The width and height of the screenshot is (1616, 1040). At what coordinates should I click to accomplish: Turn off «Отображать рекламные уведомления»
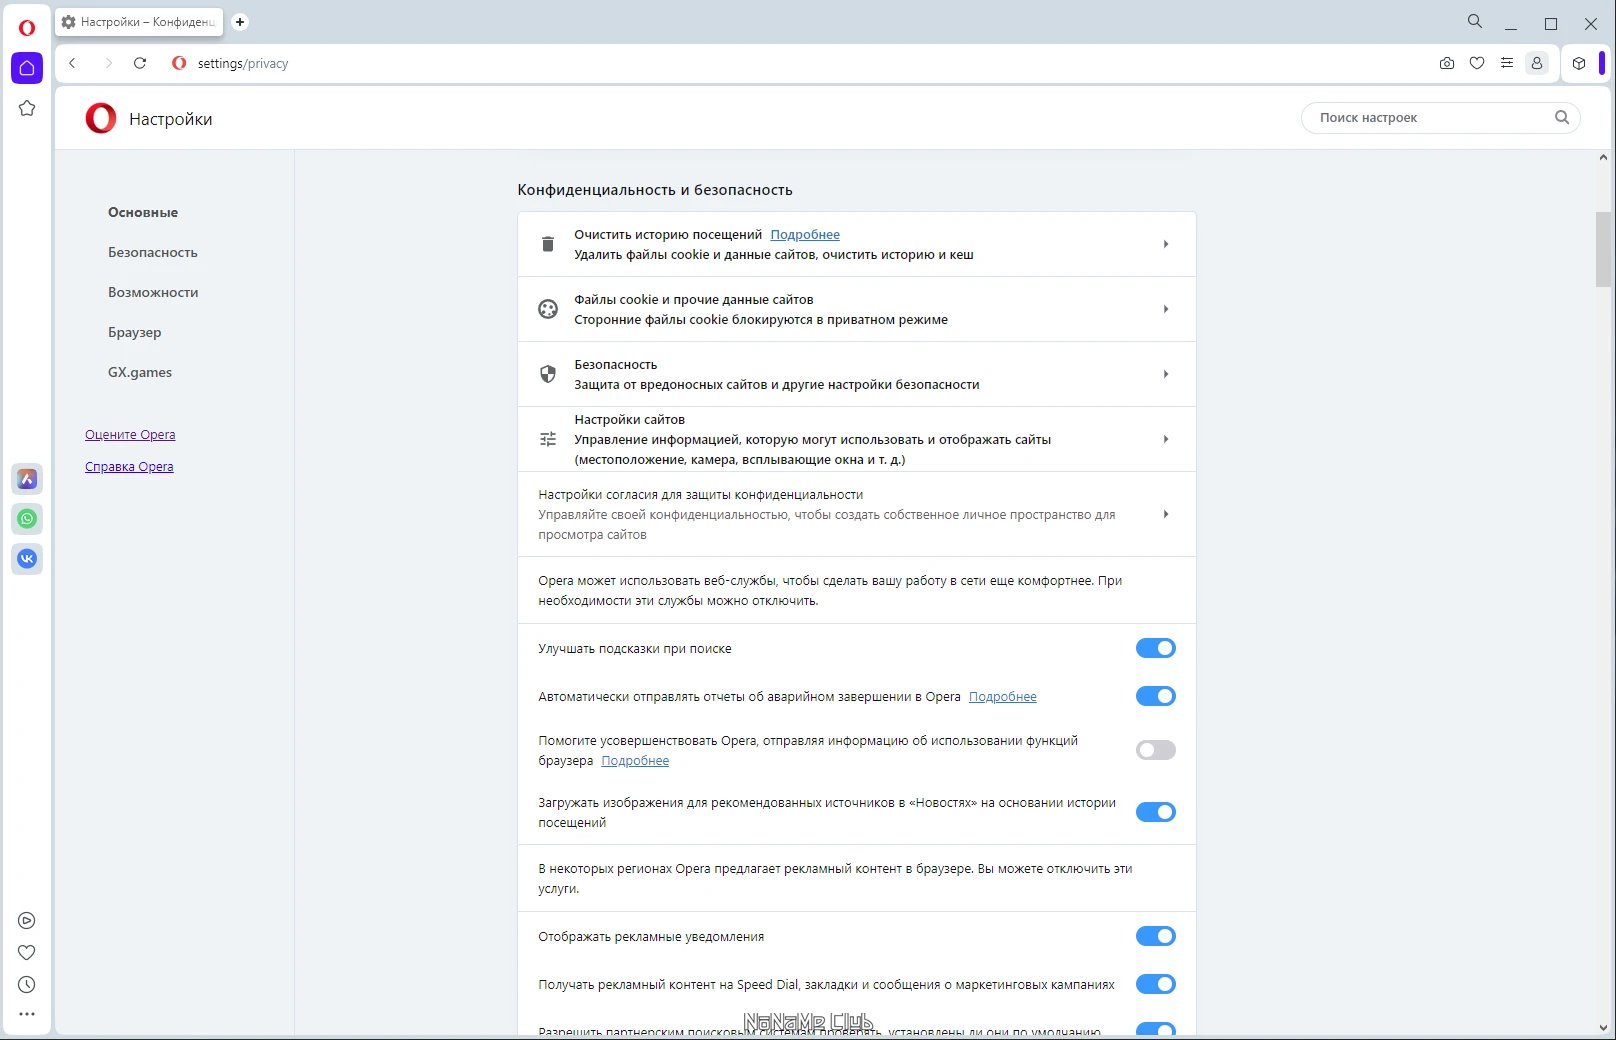pos(1155,936)
